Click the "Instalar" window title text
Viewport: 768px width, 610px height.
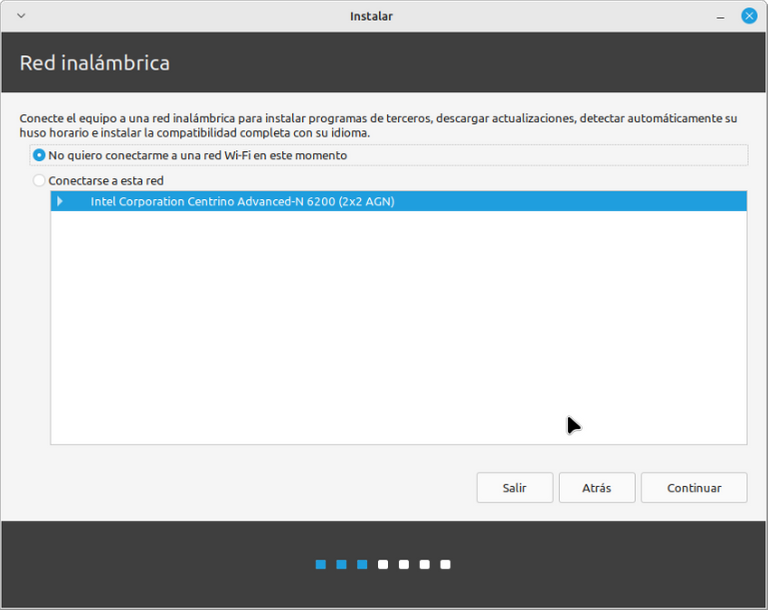point(371,16)
